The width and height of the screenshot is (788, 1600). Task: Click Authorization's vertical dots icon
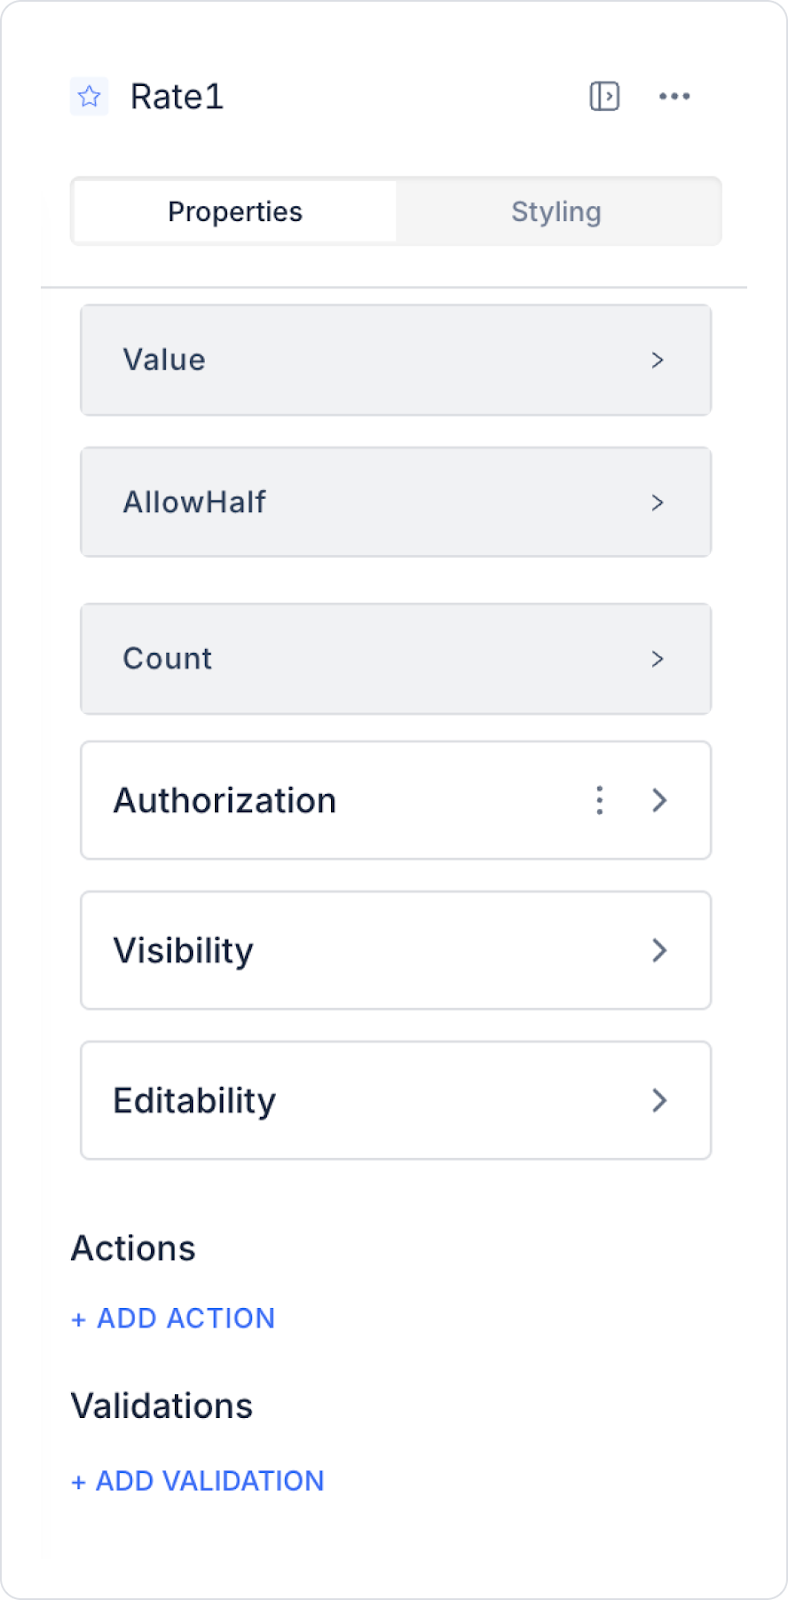tap(599, 800)
